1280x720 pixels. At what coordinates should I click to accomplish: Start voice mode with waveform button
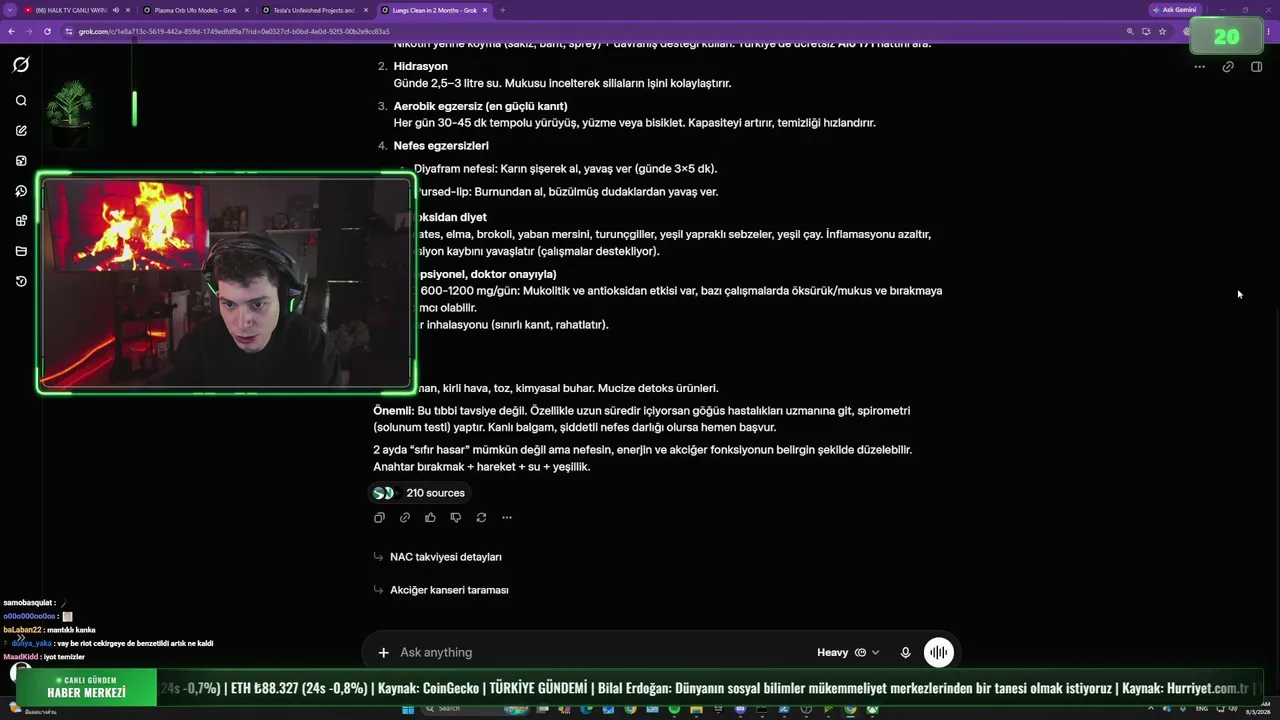click(x=939, y=653)
